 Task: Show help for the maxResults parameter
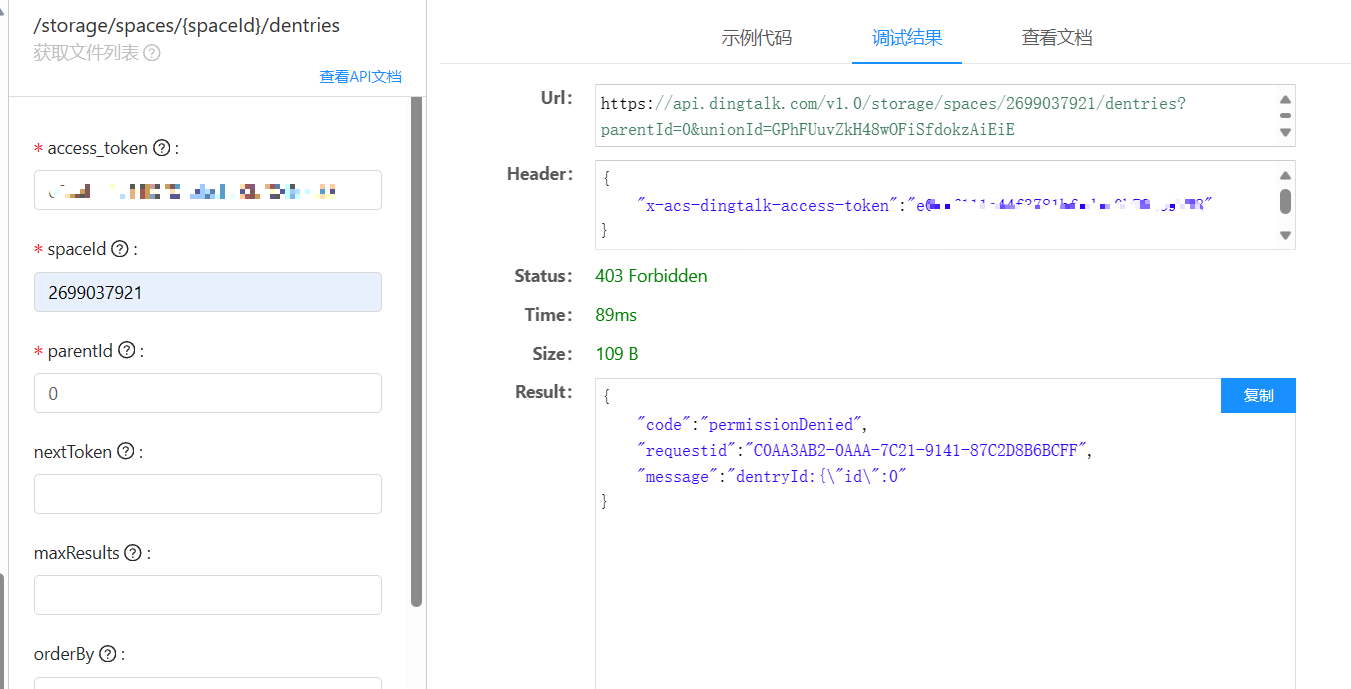point(133,553)
